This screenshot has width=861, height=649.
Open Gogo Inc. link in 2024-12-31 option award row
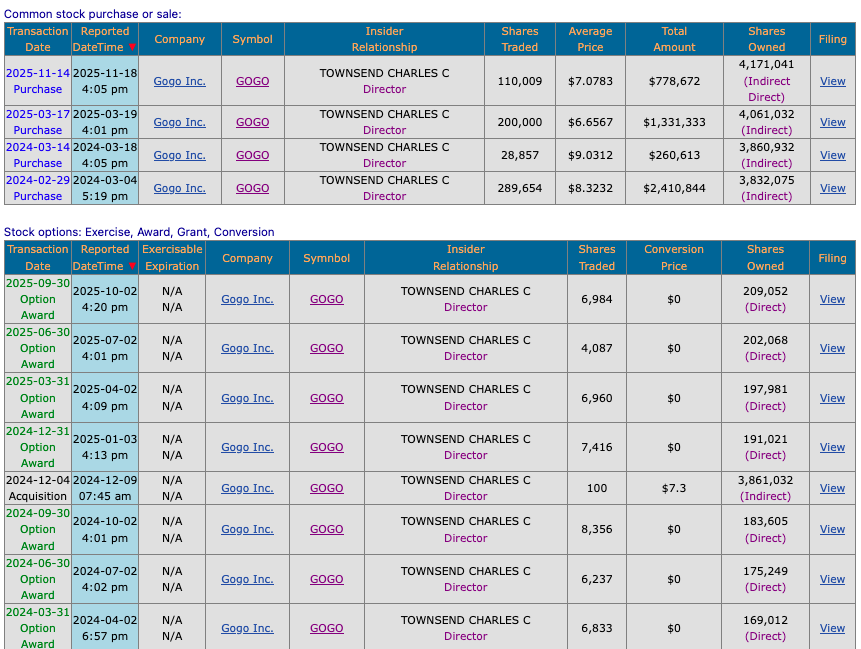click(x=247, y=447)
